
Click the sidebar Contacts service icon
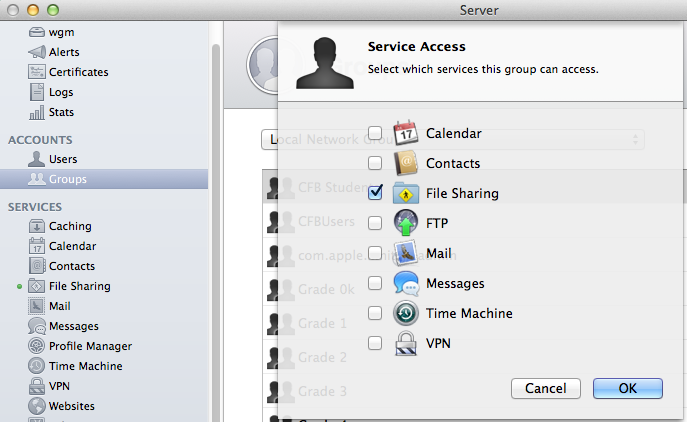36,266
